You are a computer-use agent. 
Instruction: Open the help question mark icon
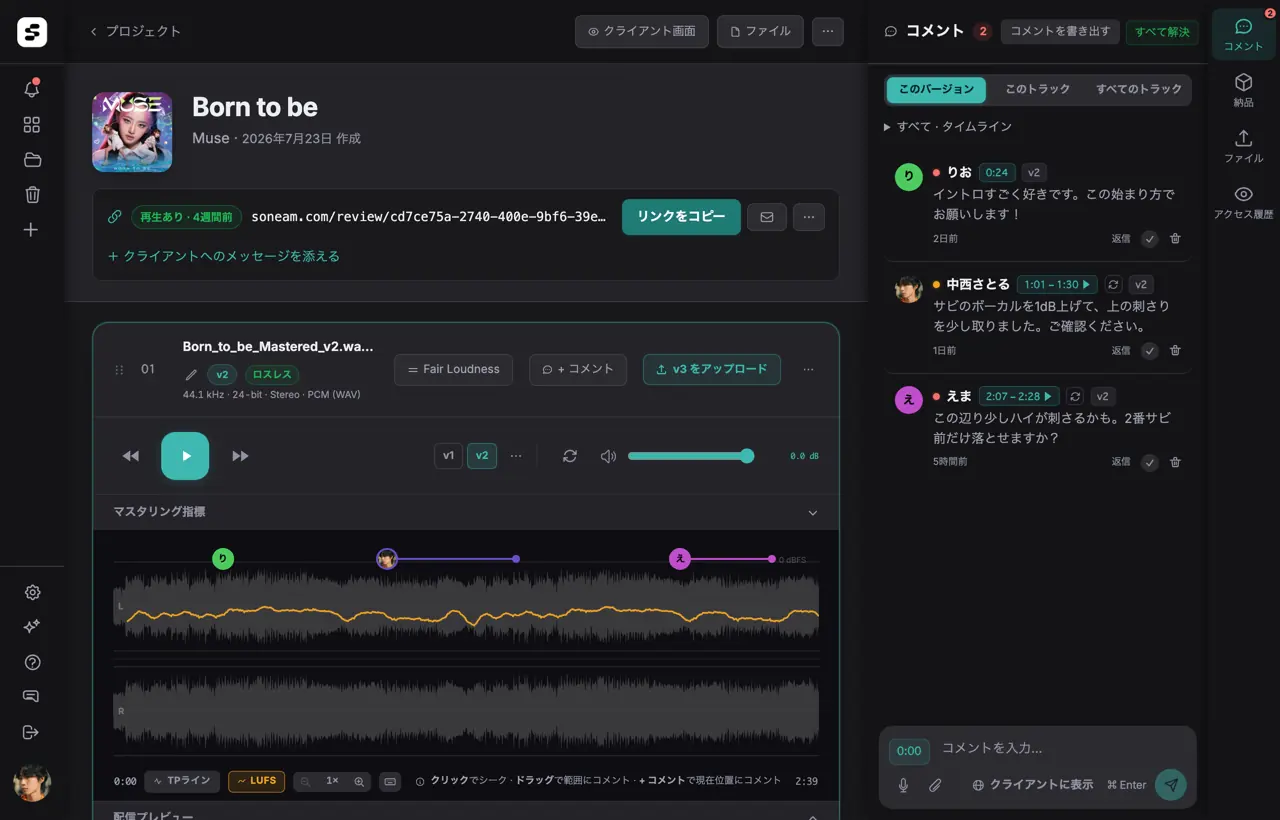point(32,662)
